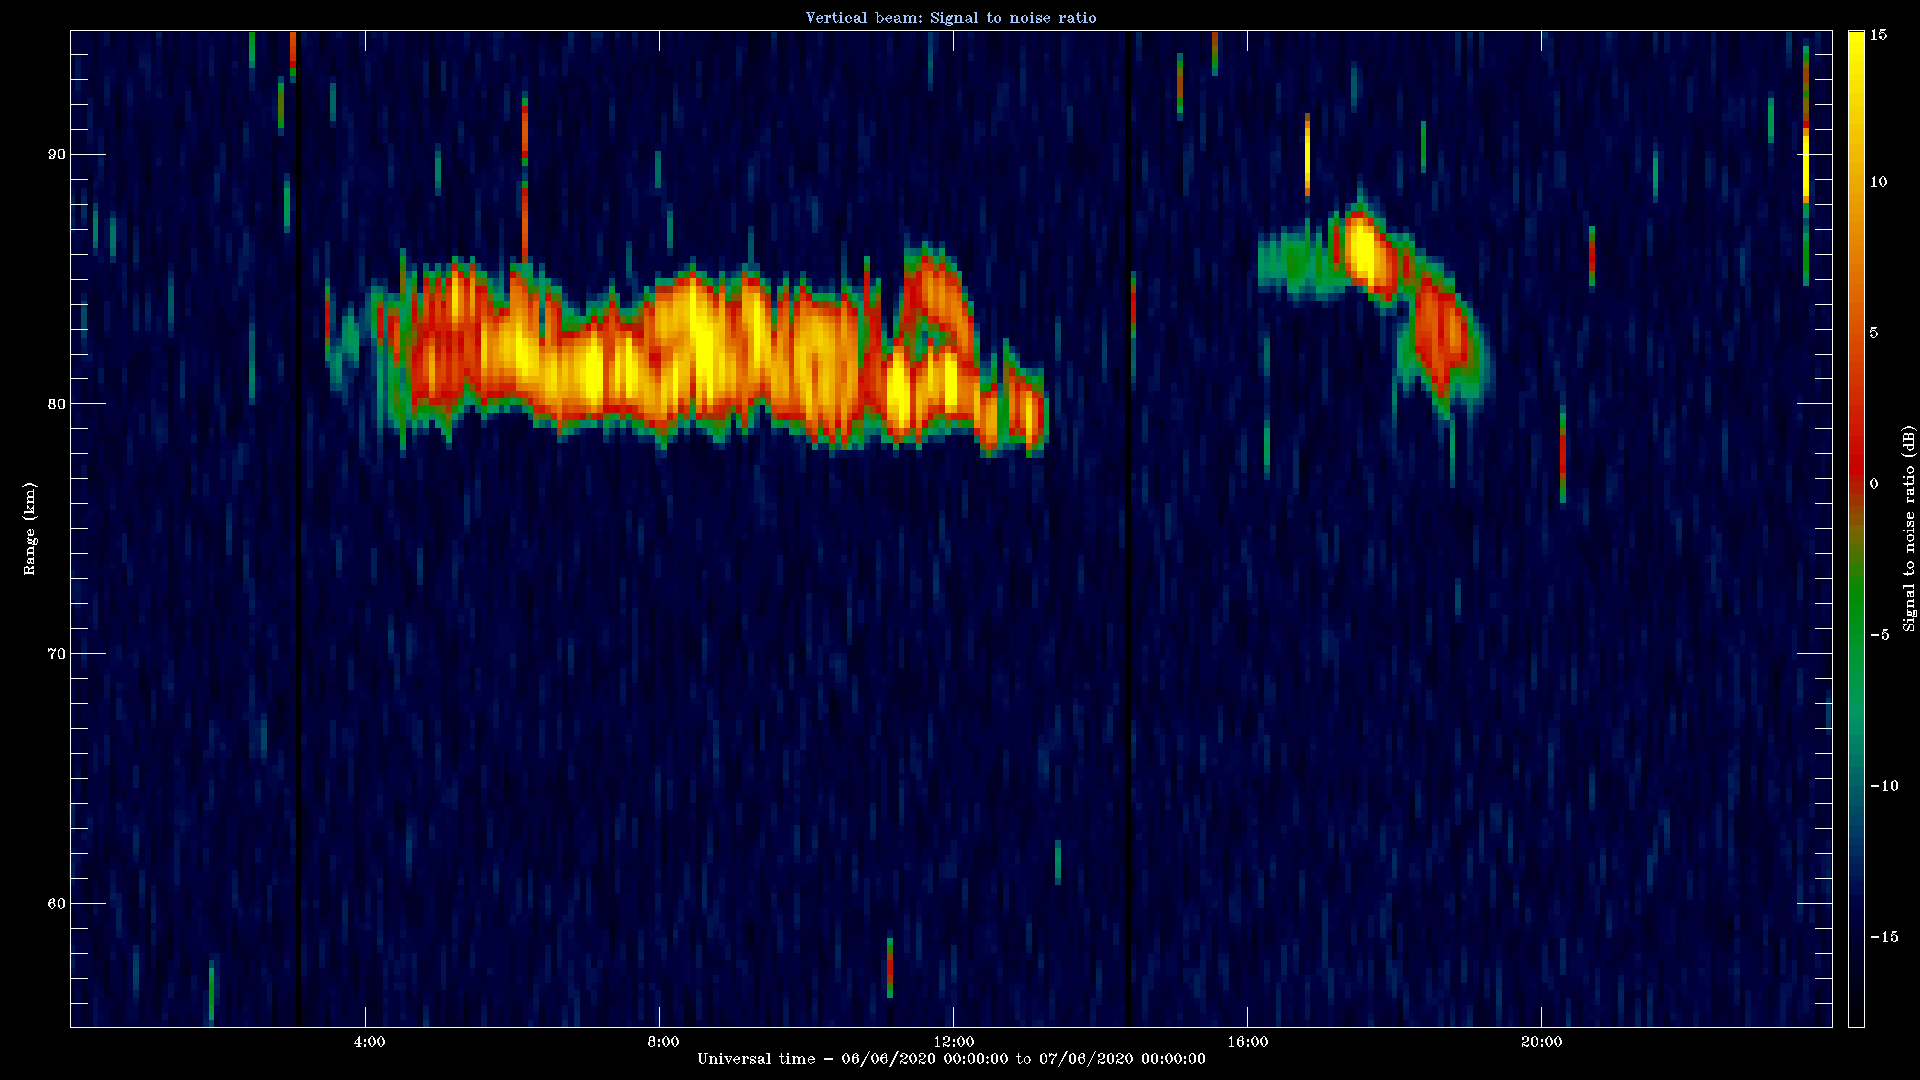Click the red section of the colorbar near 0 dB
The height and width of the screenshot is (1080, 1920).
1856,470
